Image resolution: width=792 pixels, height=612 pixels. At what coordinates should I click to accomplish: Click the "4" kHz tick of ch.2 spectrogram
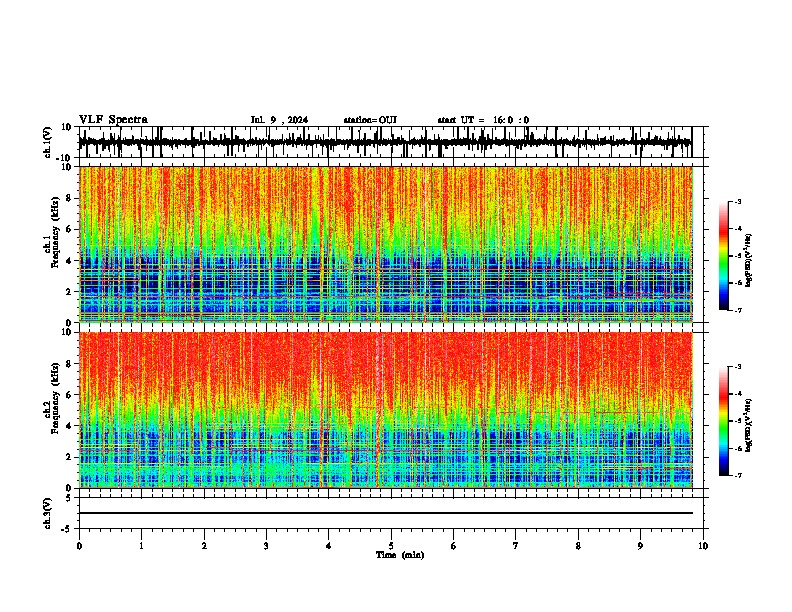pos(70,426)
